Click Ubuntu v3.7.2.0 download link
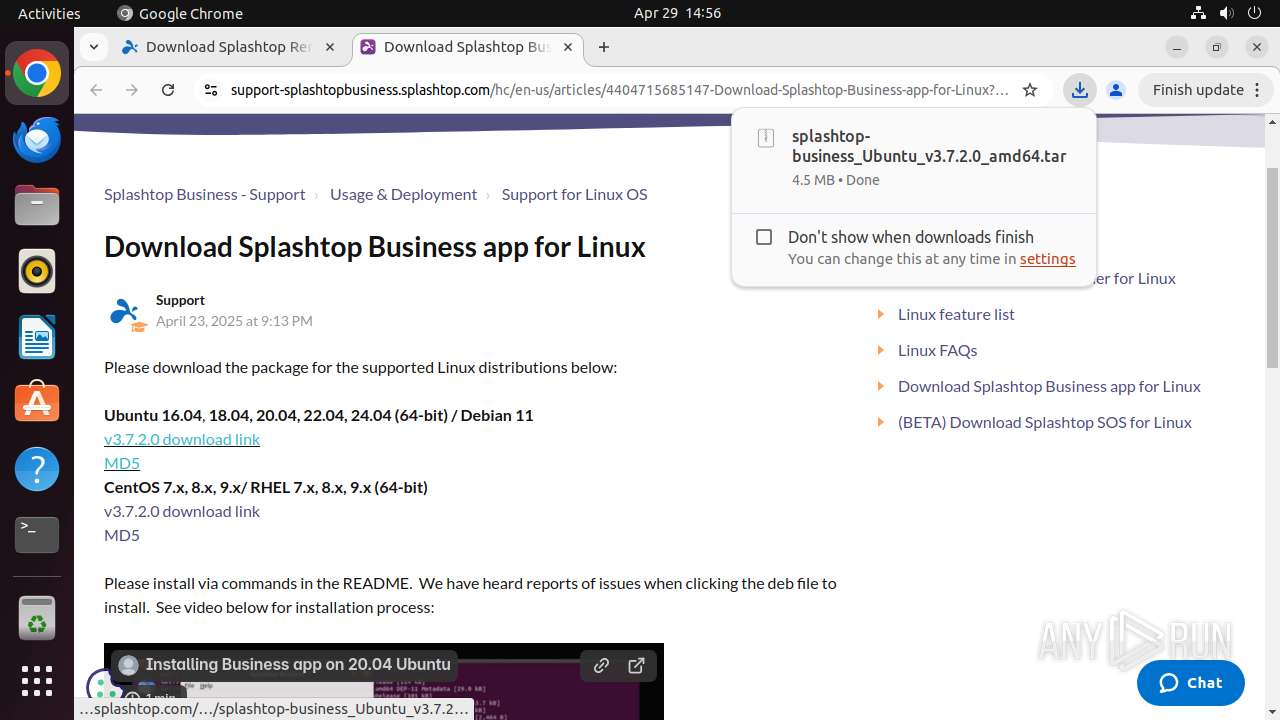The image size is (1280, 720). [182, 439]
